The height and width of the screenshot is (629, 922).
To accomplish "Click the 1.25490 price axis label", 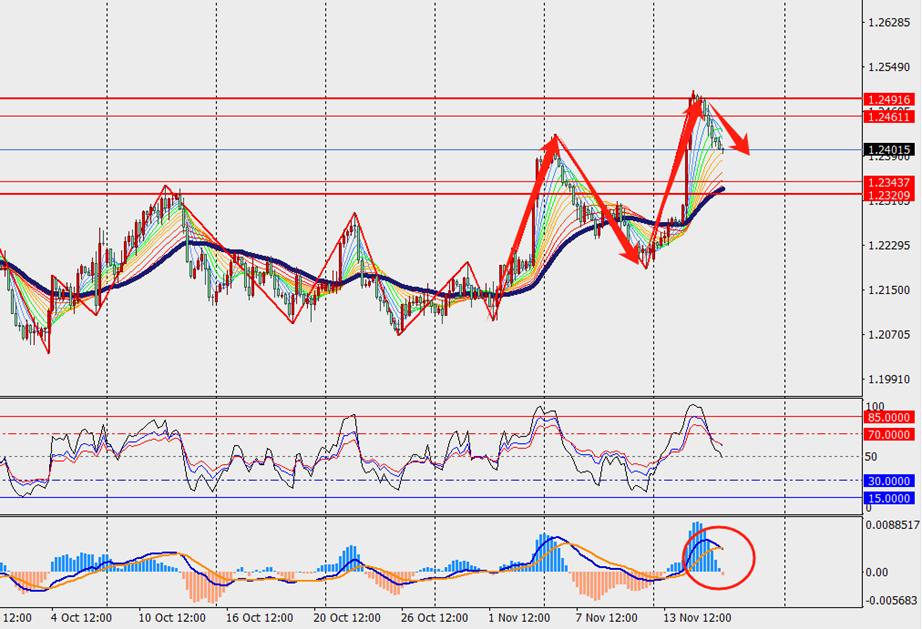I will pos(888,68).
